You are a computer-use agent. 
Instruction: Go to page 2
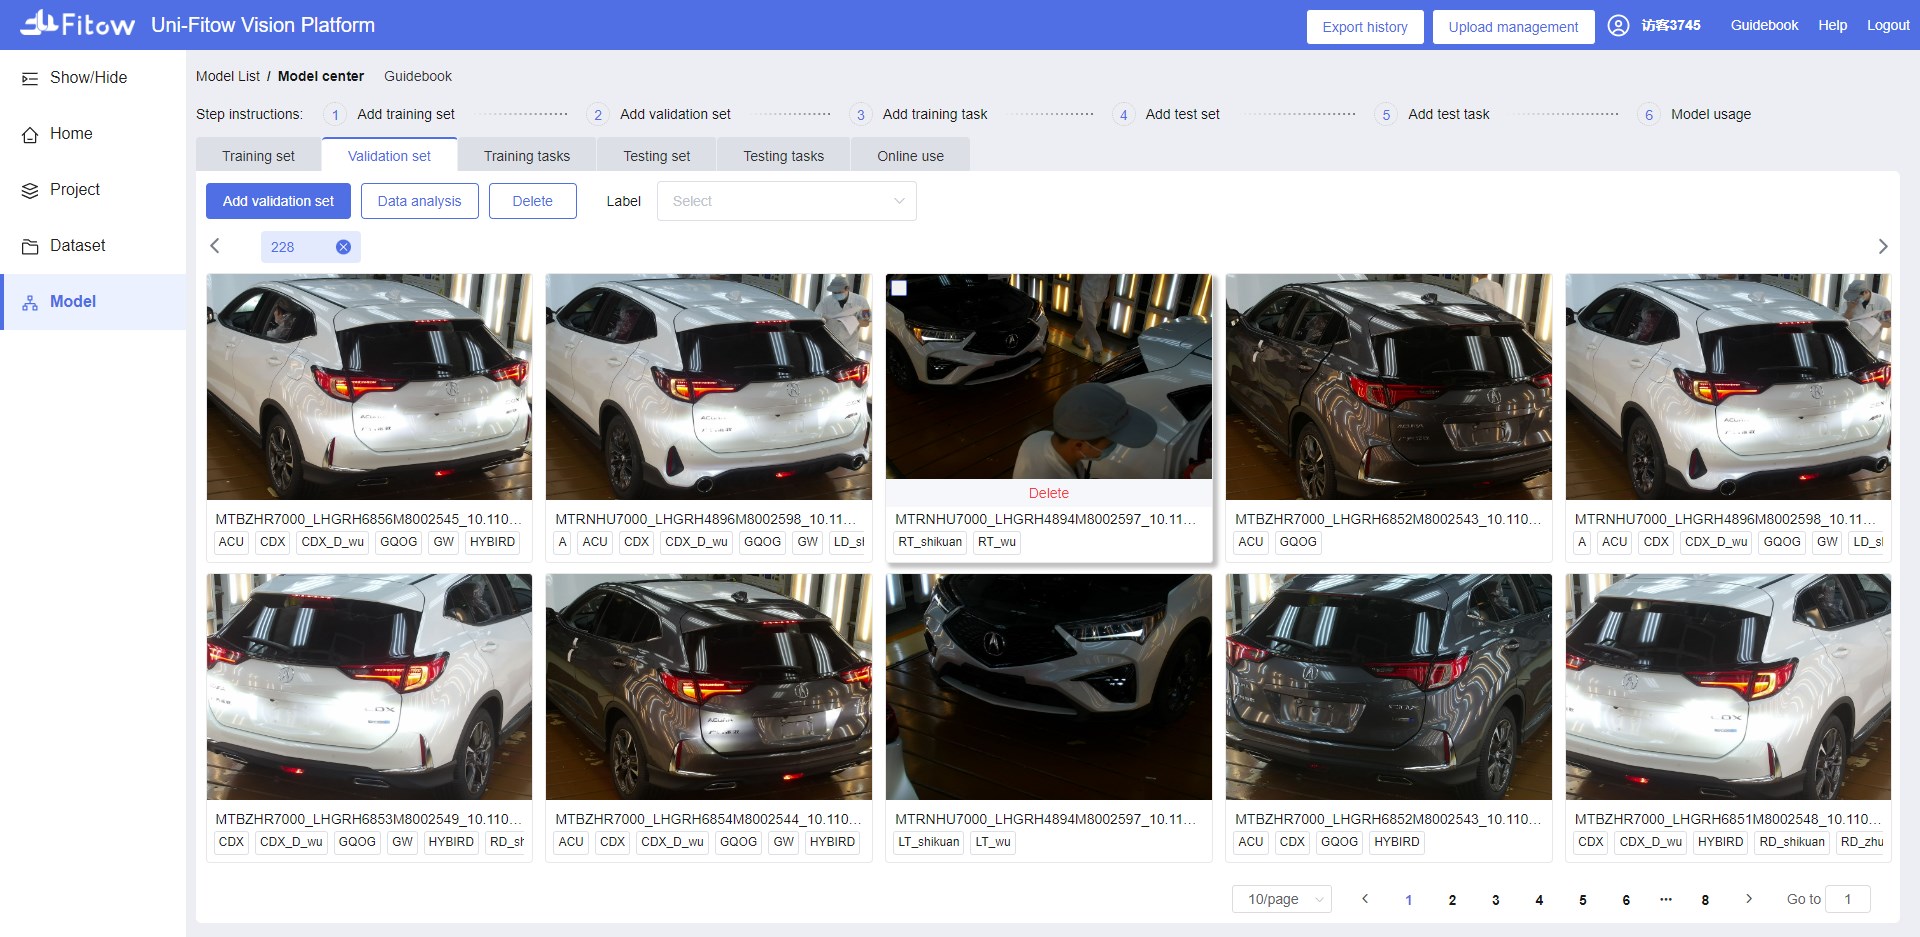(x=1452, y=900)
